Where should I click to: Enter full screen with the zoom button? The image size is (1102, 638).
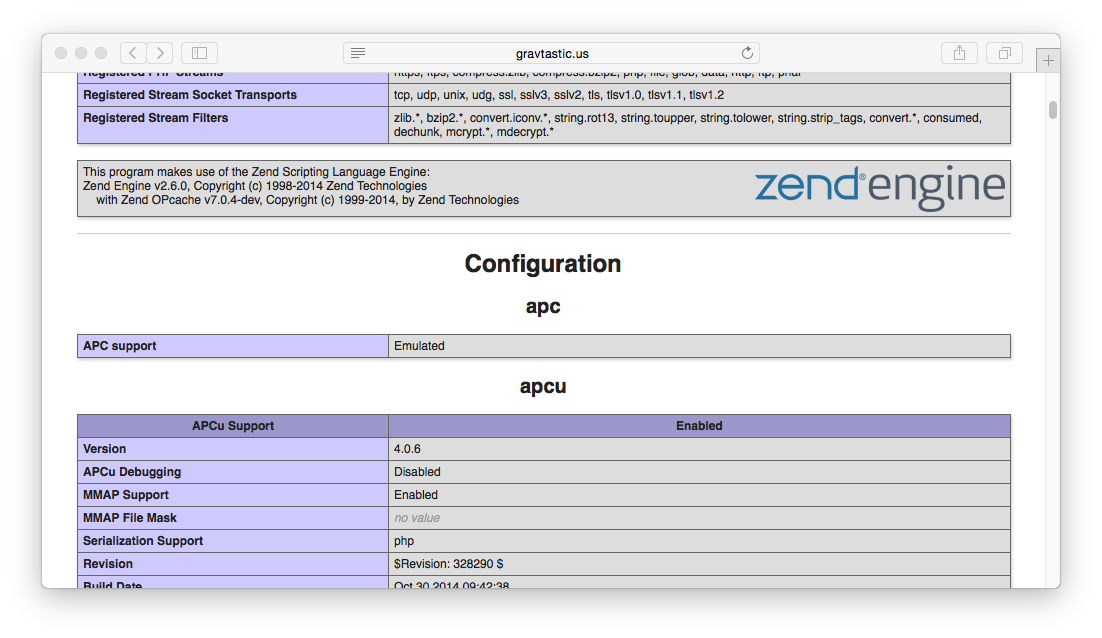point(101,53)
